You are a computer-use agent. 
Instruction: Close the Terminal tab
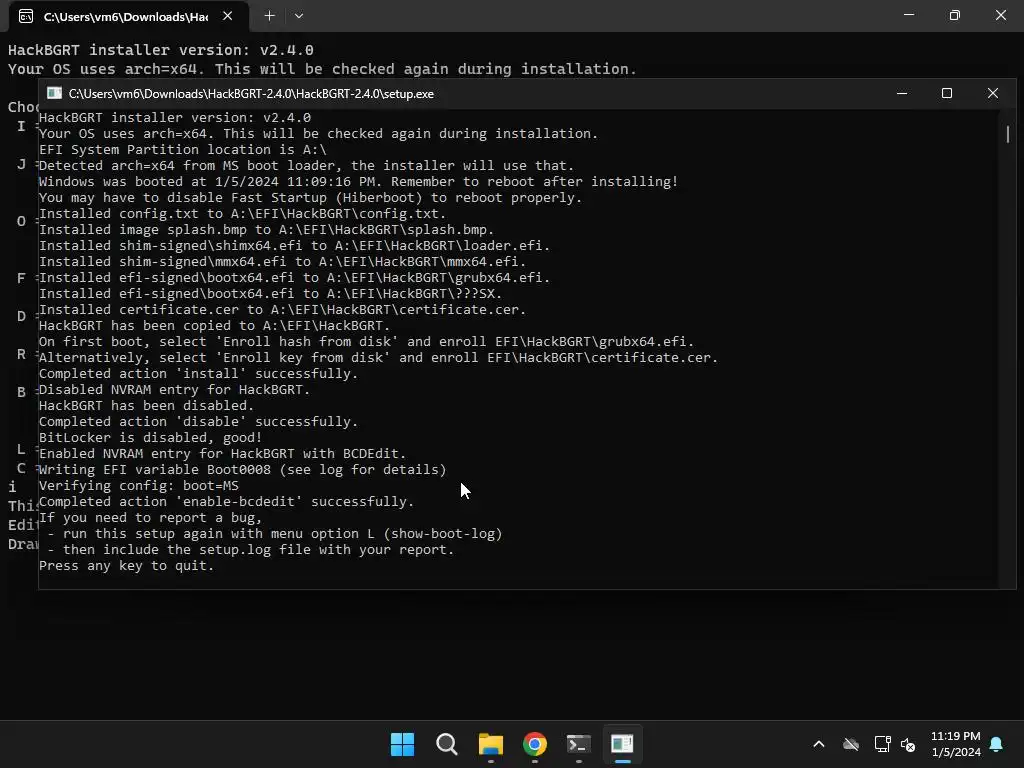pyautogui.click(x=227, y=16)
